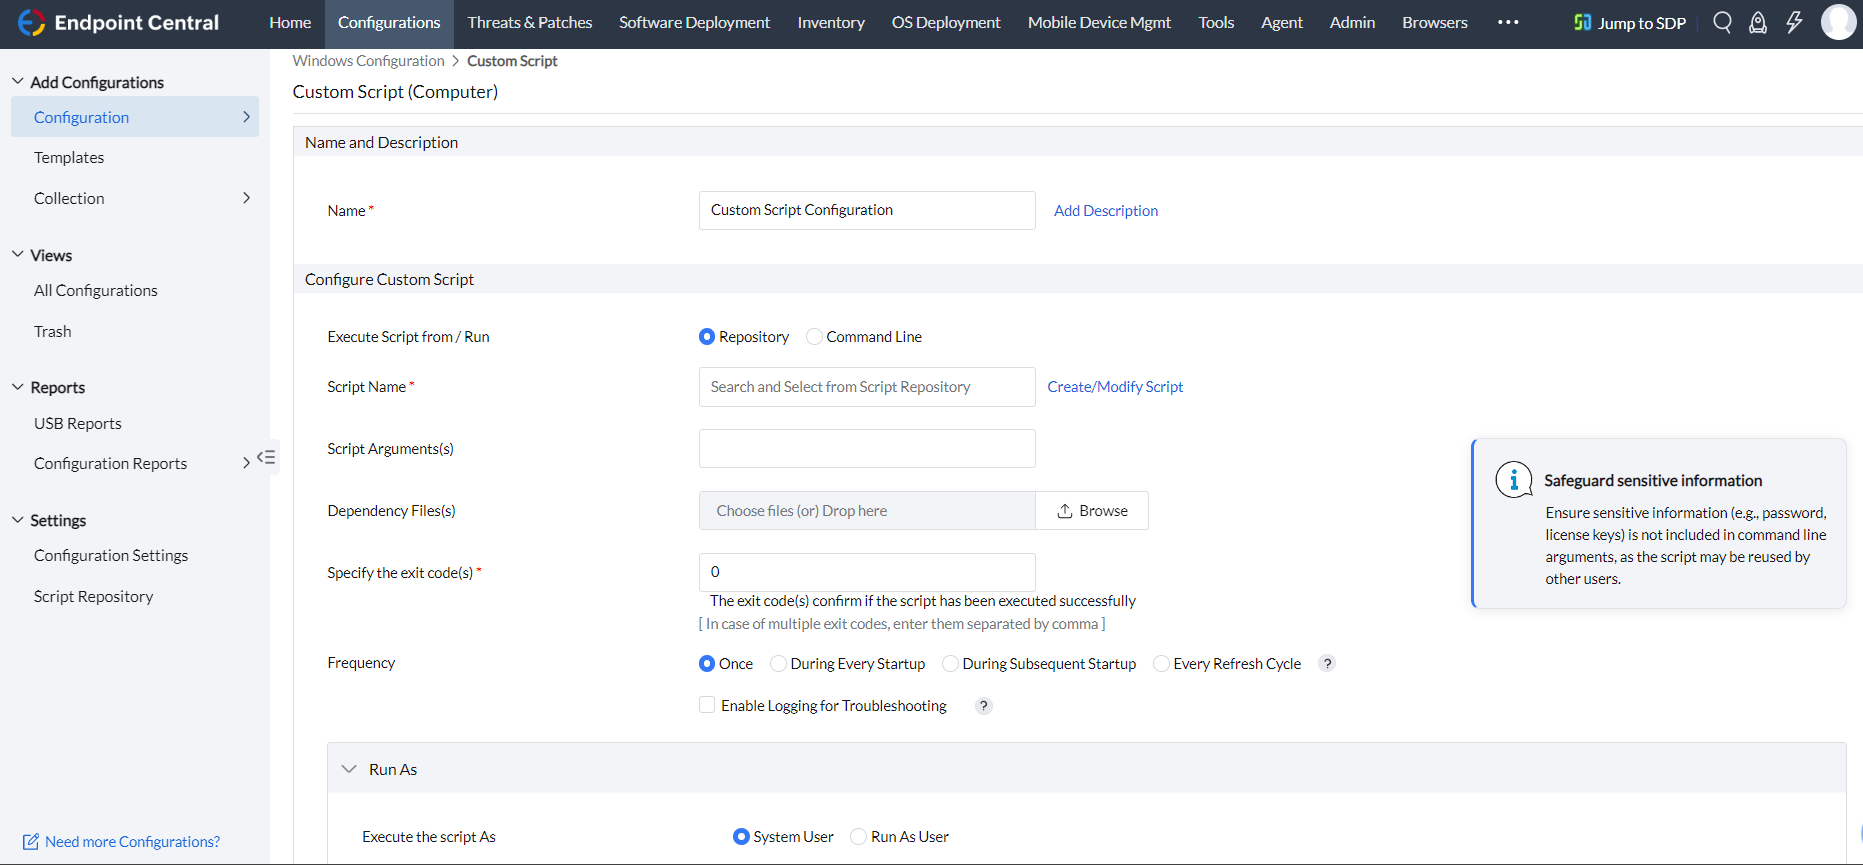Expand the Collection submenu arrow
The height and width of the screenshot is (865, 1863).
tap(246, 198)
